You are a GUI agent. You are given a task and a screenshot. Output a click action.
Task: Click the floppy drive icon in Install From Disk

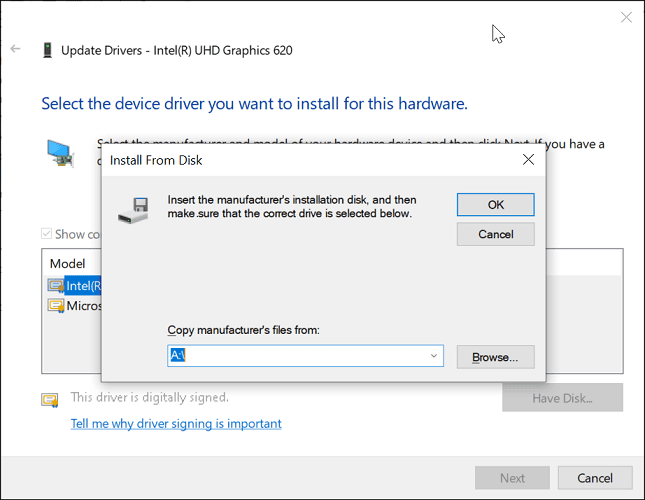point(133,209)
